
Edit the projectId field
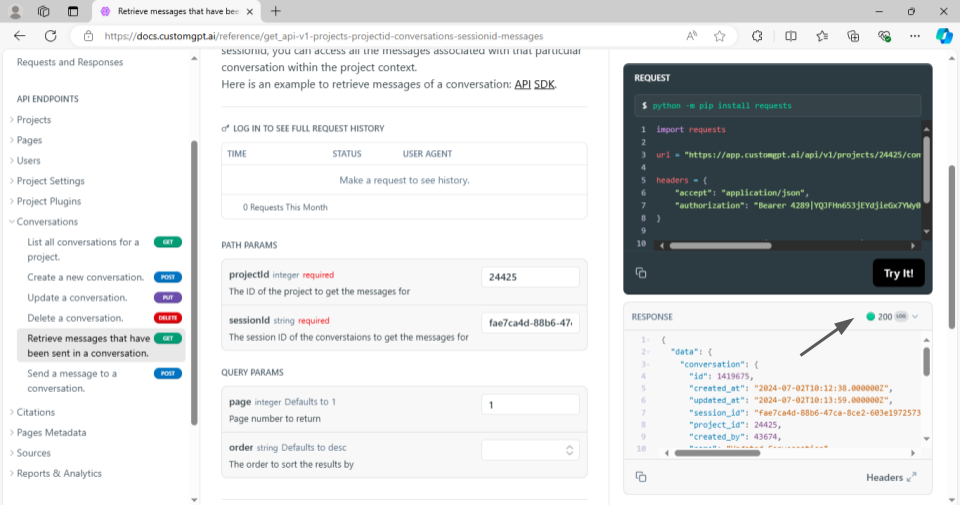530,277
